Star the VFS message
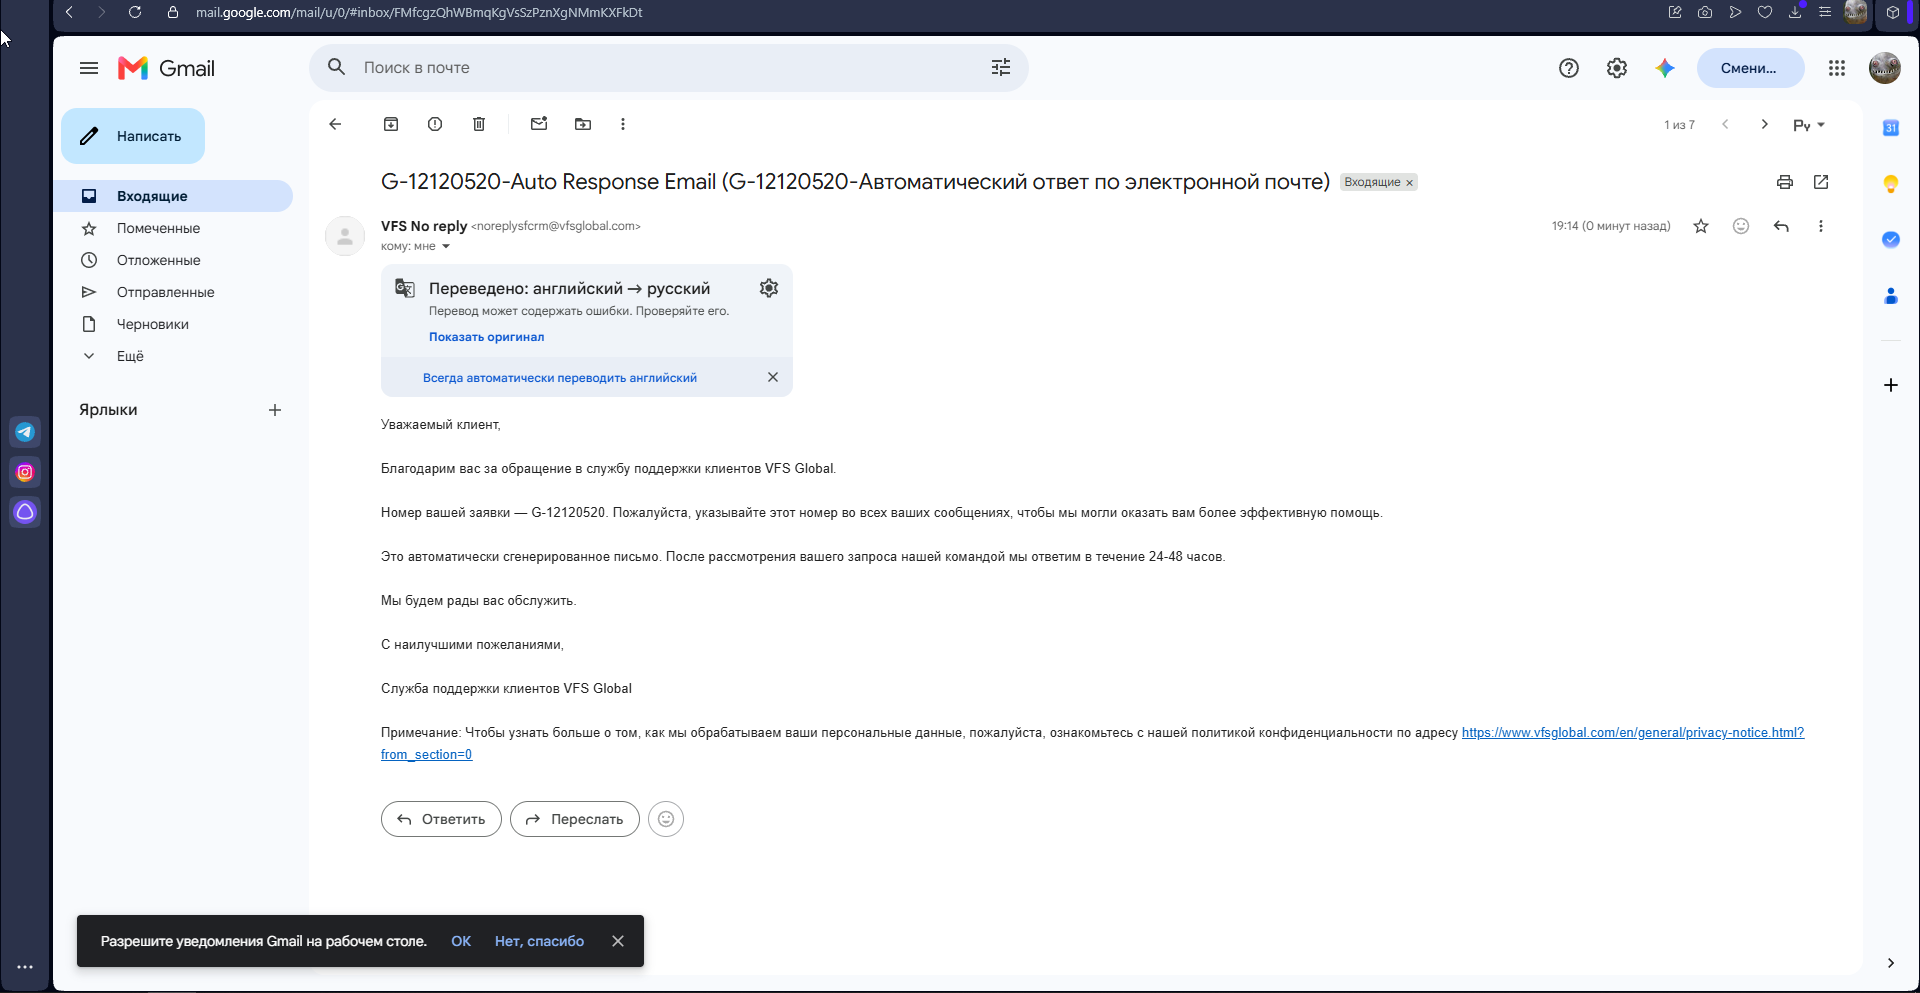The image size is (1920, 993). [x=1701, y=226]
